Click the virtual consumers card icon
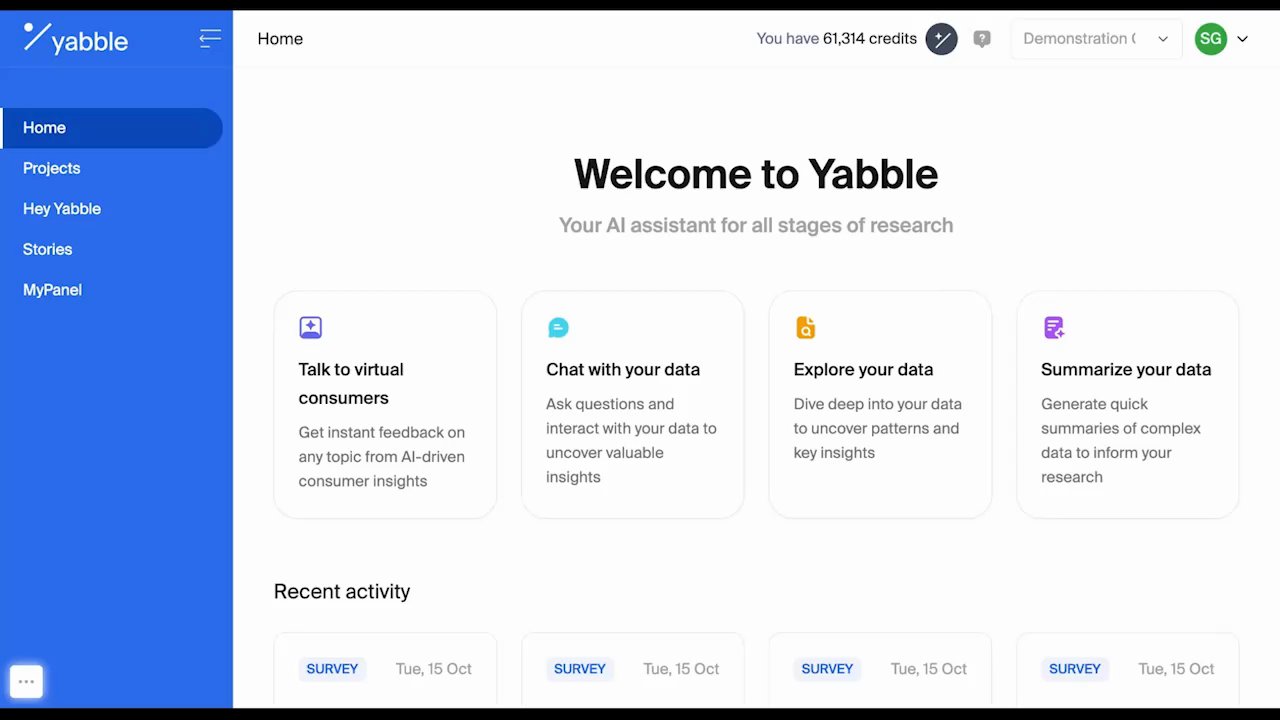This screenshot has width=1280, height=720. click(x=310, y=327)
